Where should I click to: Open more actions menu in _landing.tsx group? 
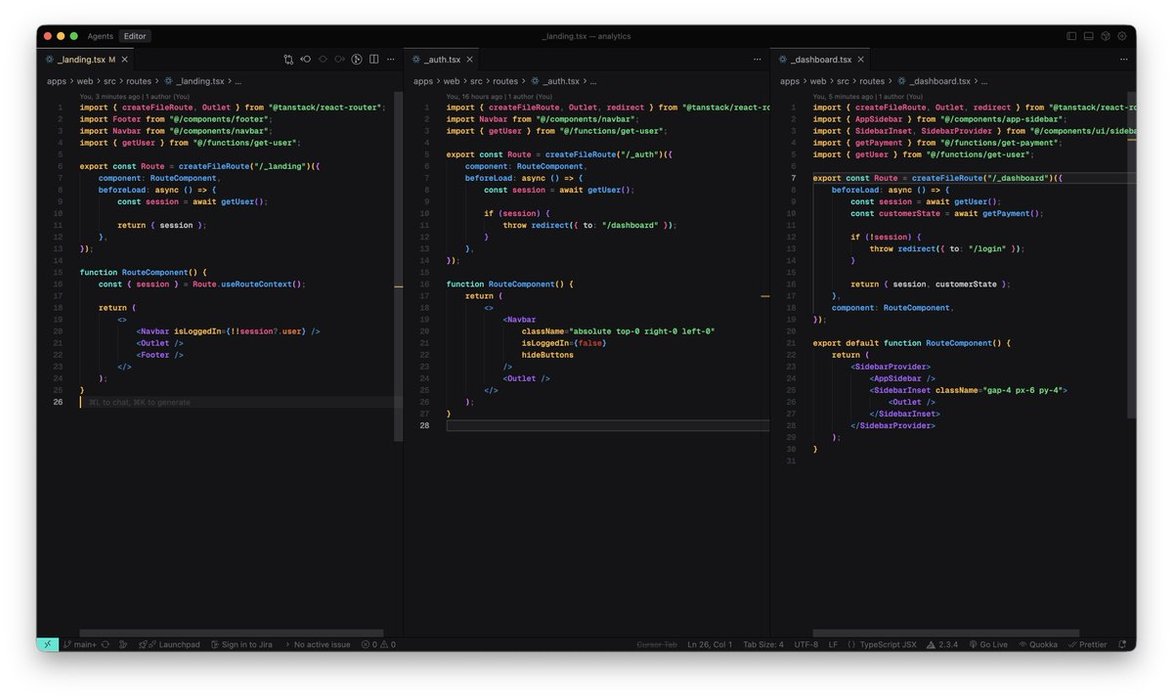pyautogui.click(x=391, y=60)
